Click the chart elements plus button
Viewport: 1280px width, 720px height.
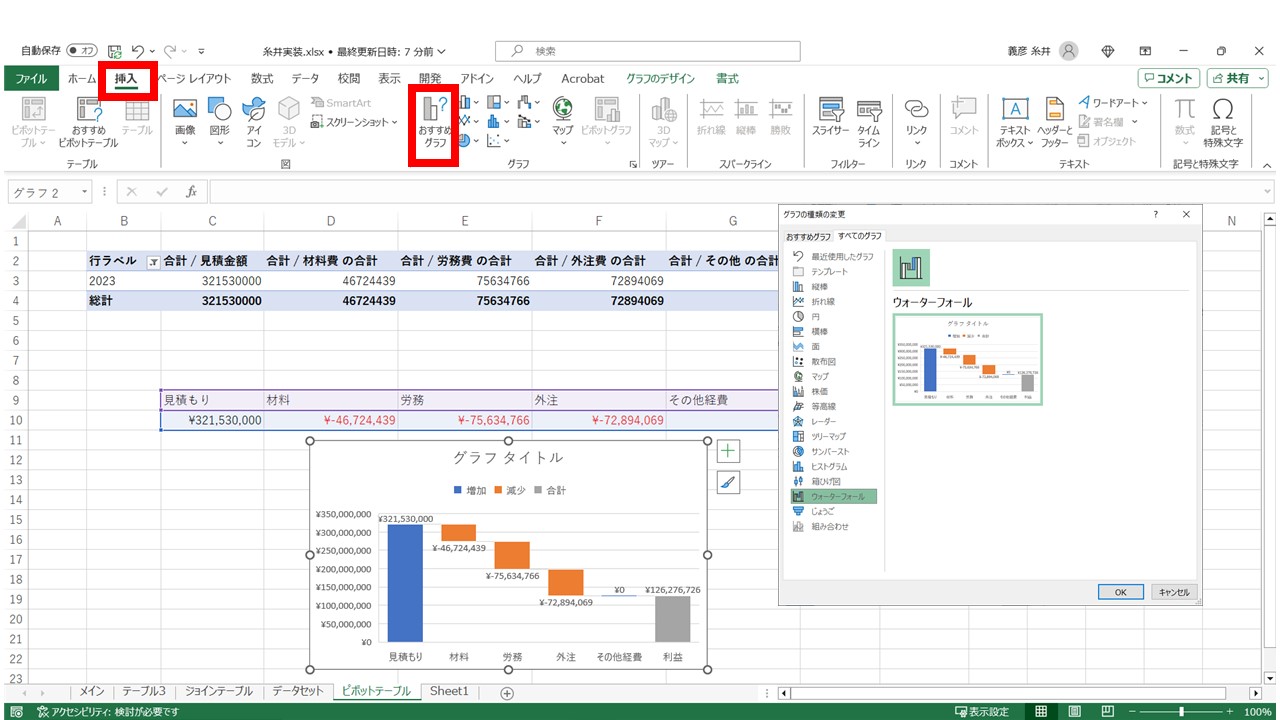click(x=728, y=451)
